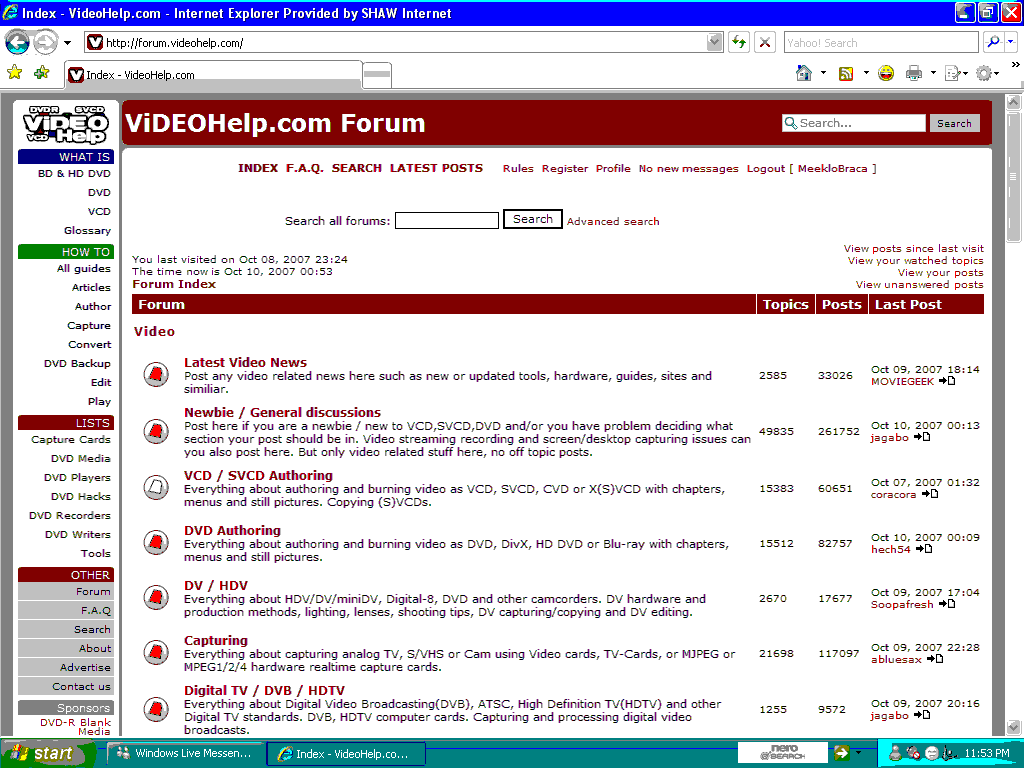The image size is (1024, 768).
Task: Open the DVD Backup sidebar guide
Action: coord(77,363)
